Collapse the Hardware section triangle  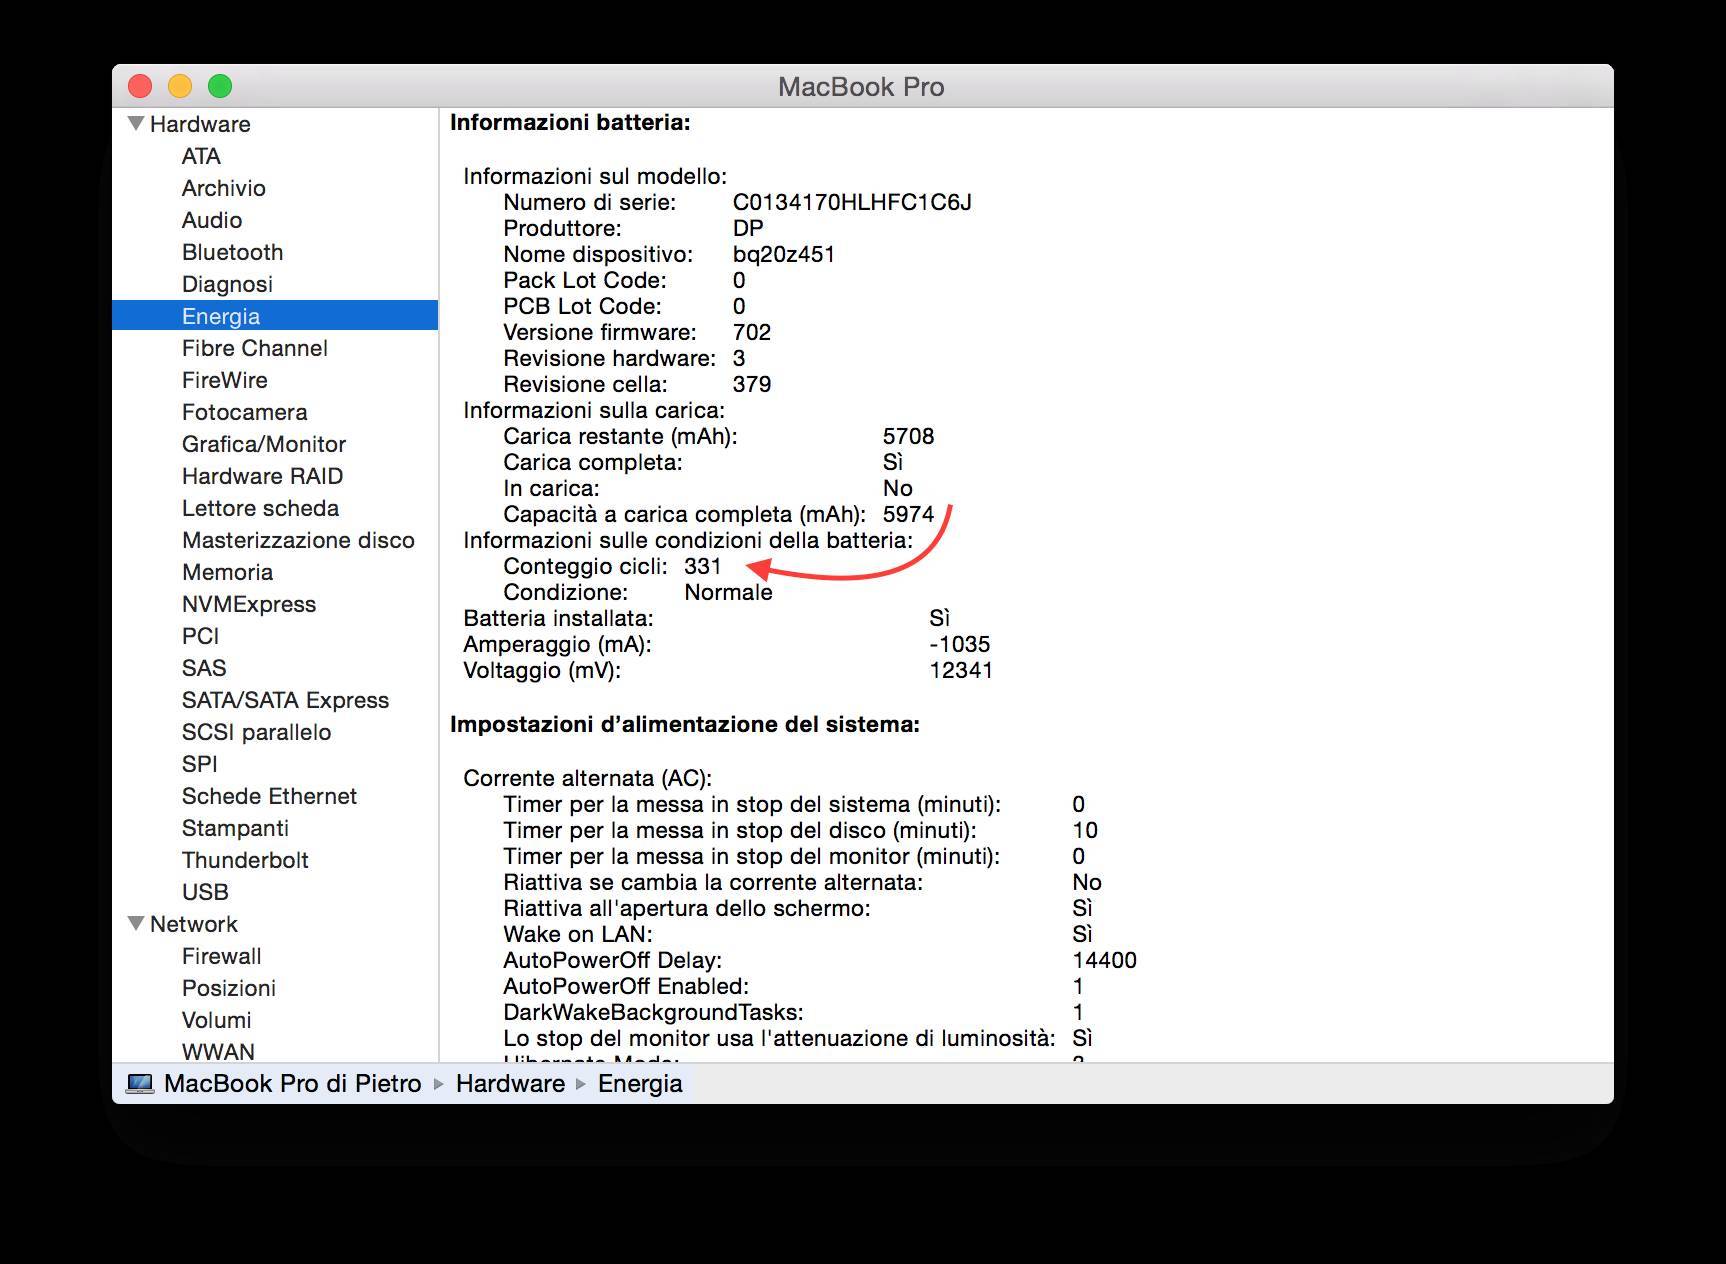pos(136,124)
